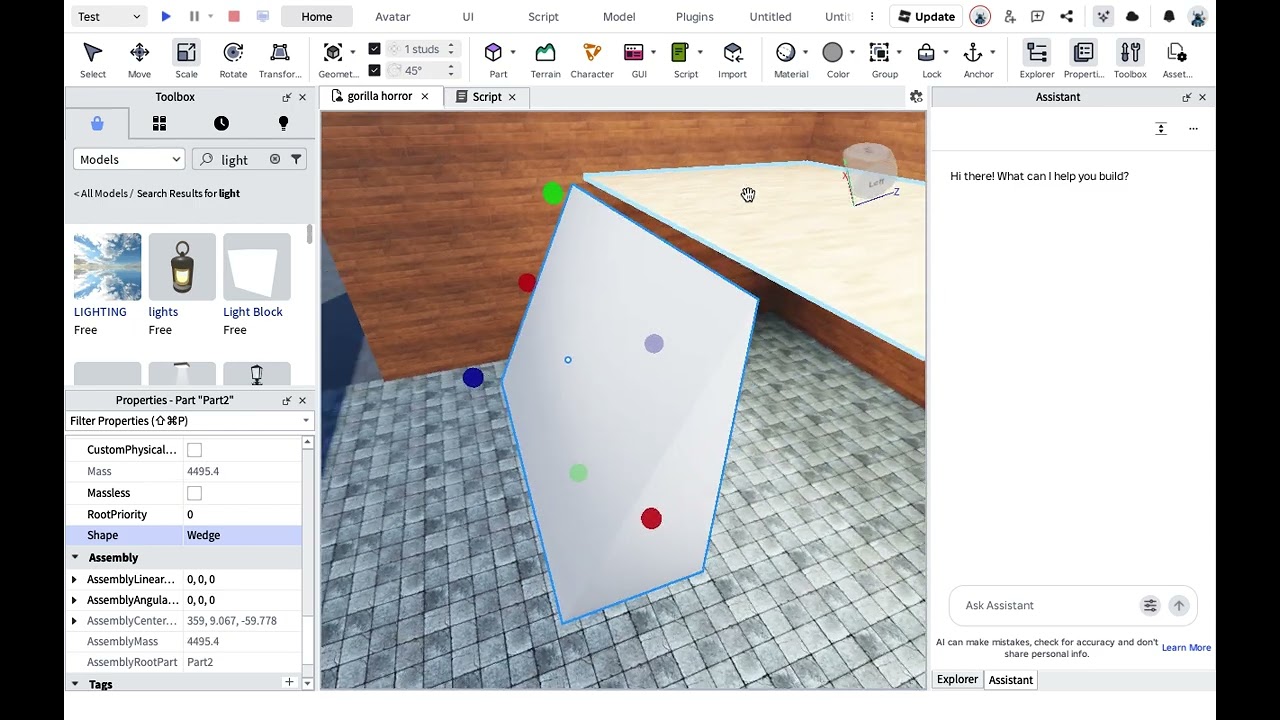Click the Pause test button
This screenshot has width=1280, height=720.
[194, 16]
